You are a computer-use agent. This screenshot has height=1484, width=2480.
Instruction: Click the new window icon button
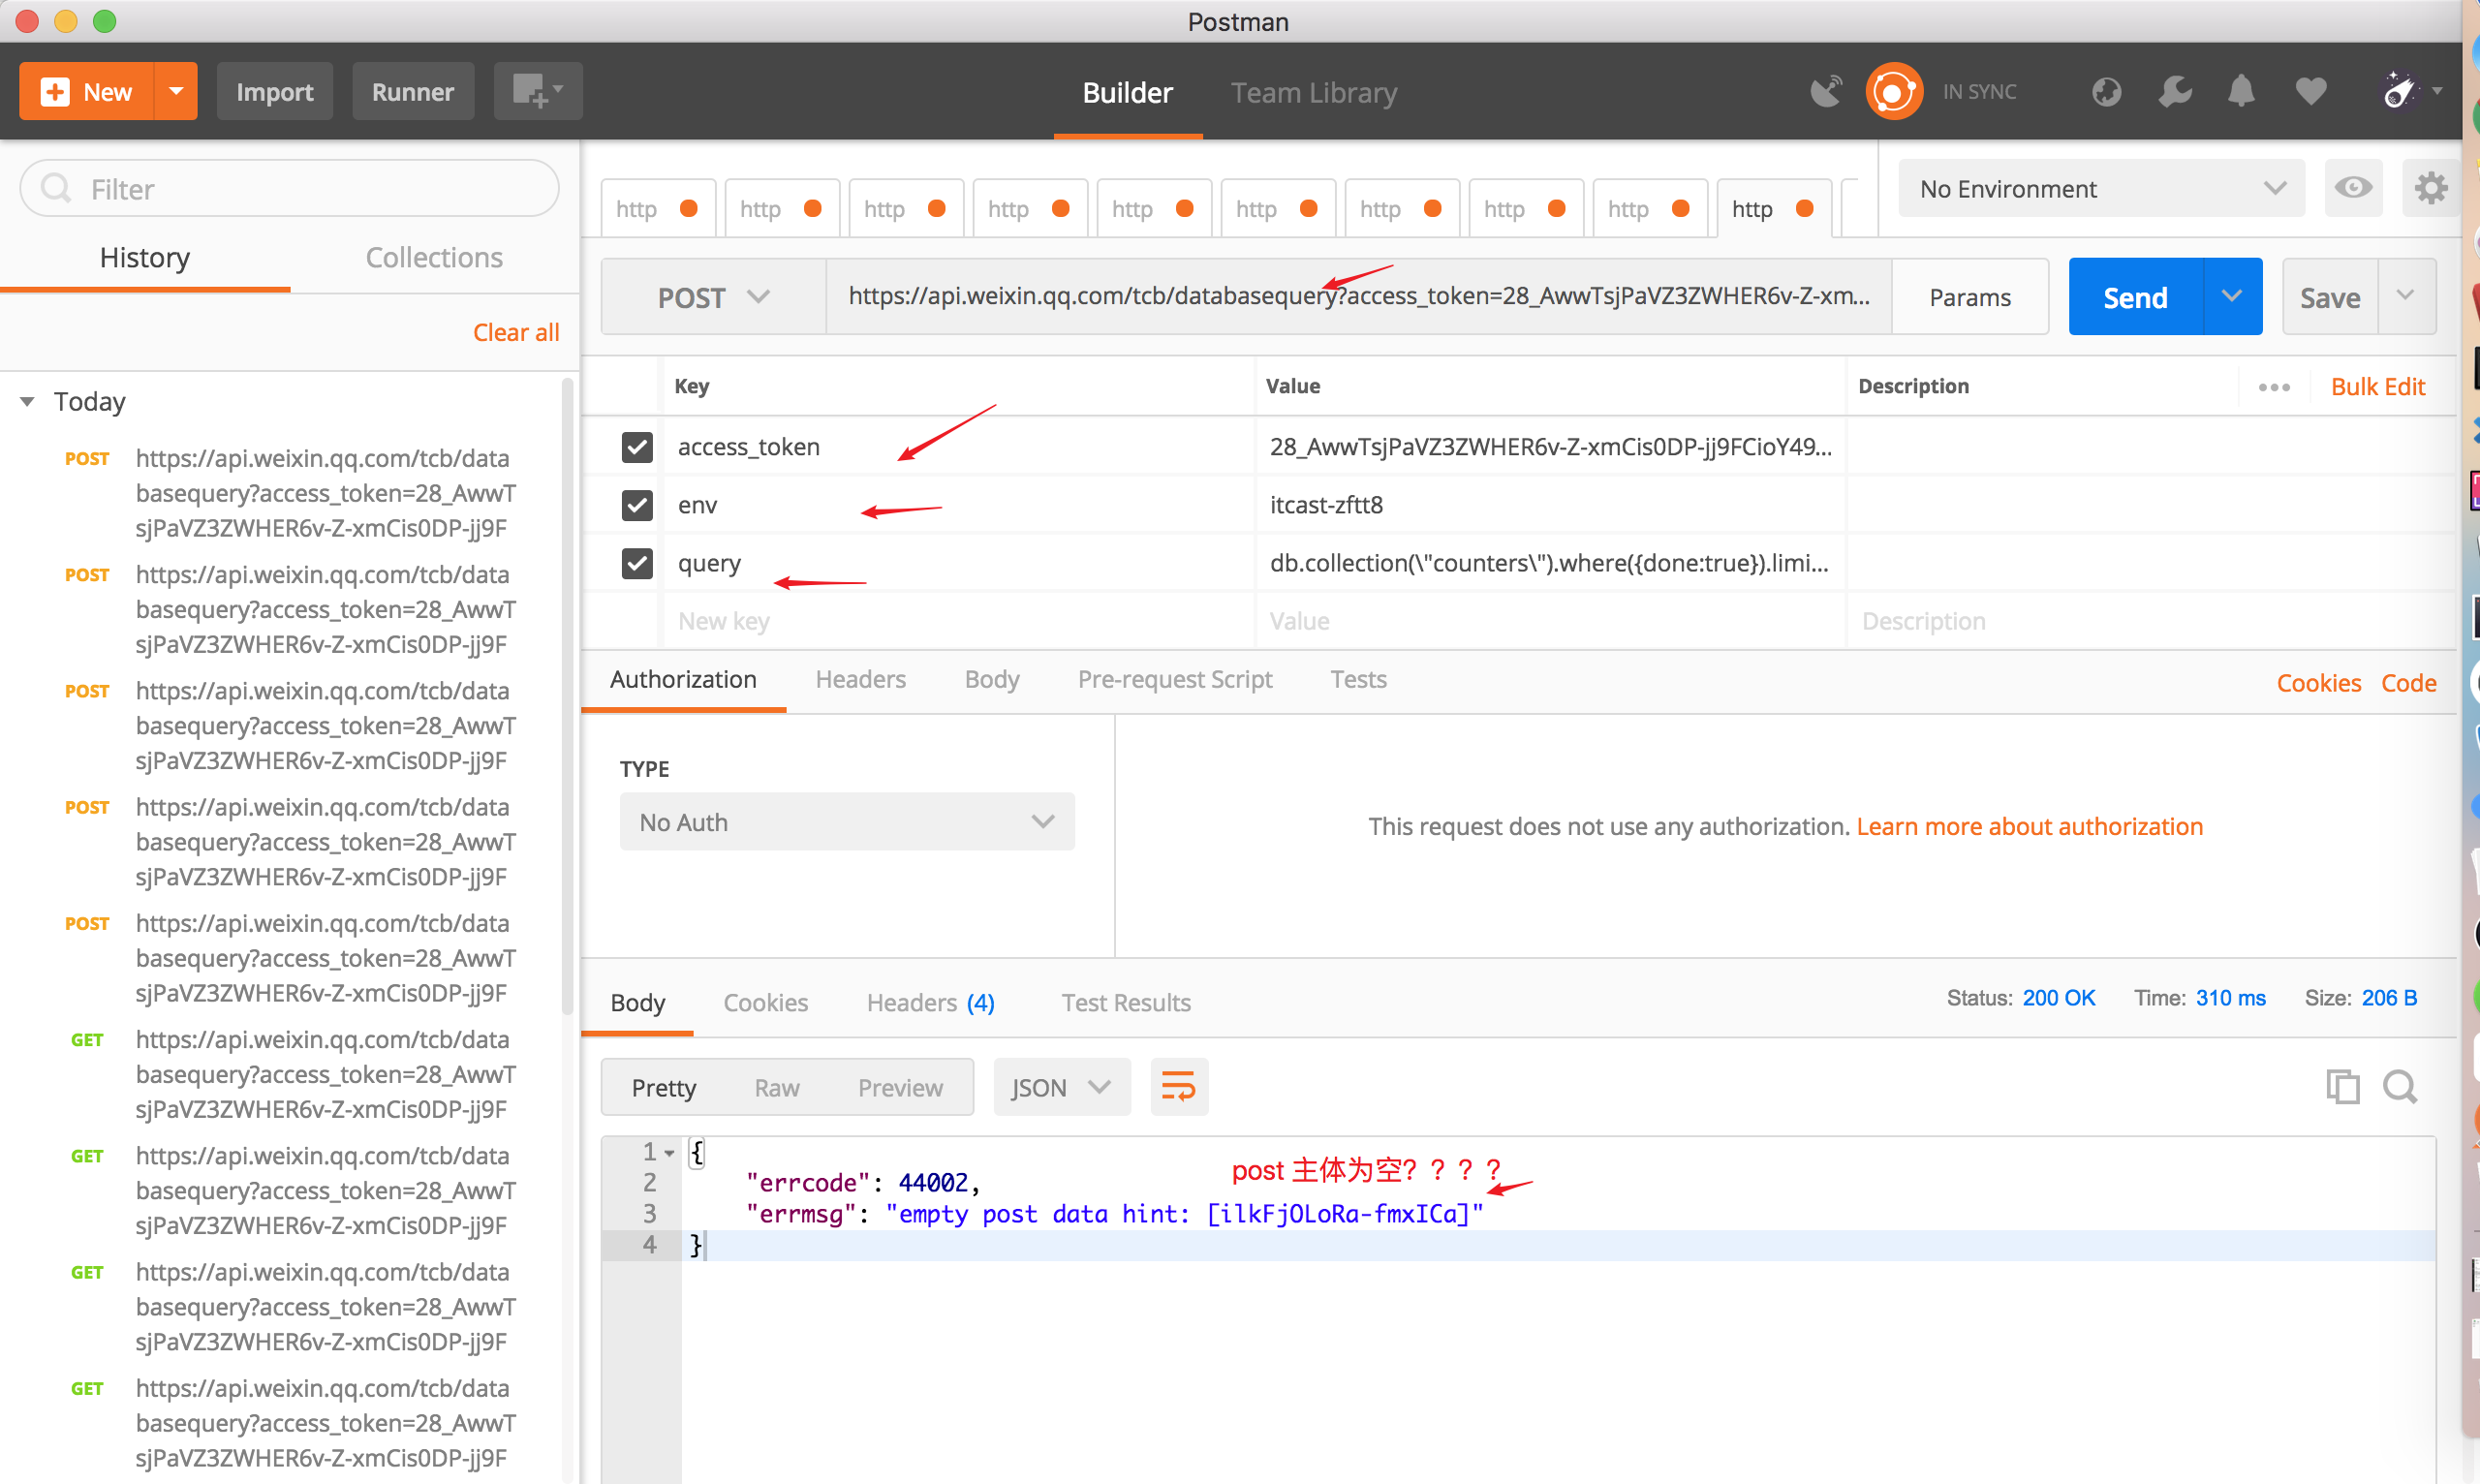538,91
